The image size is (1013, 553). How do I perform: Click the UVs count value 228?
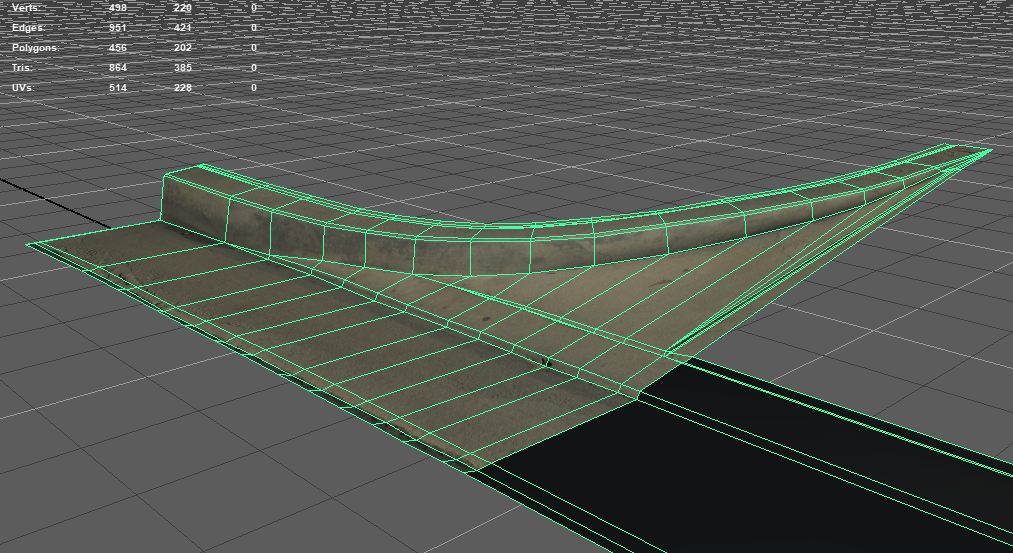183,87
